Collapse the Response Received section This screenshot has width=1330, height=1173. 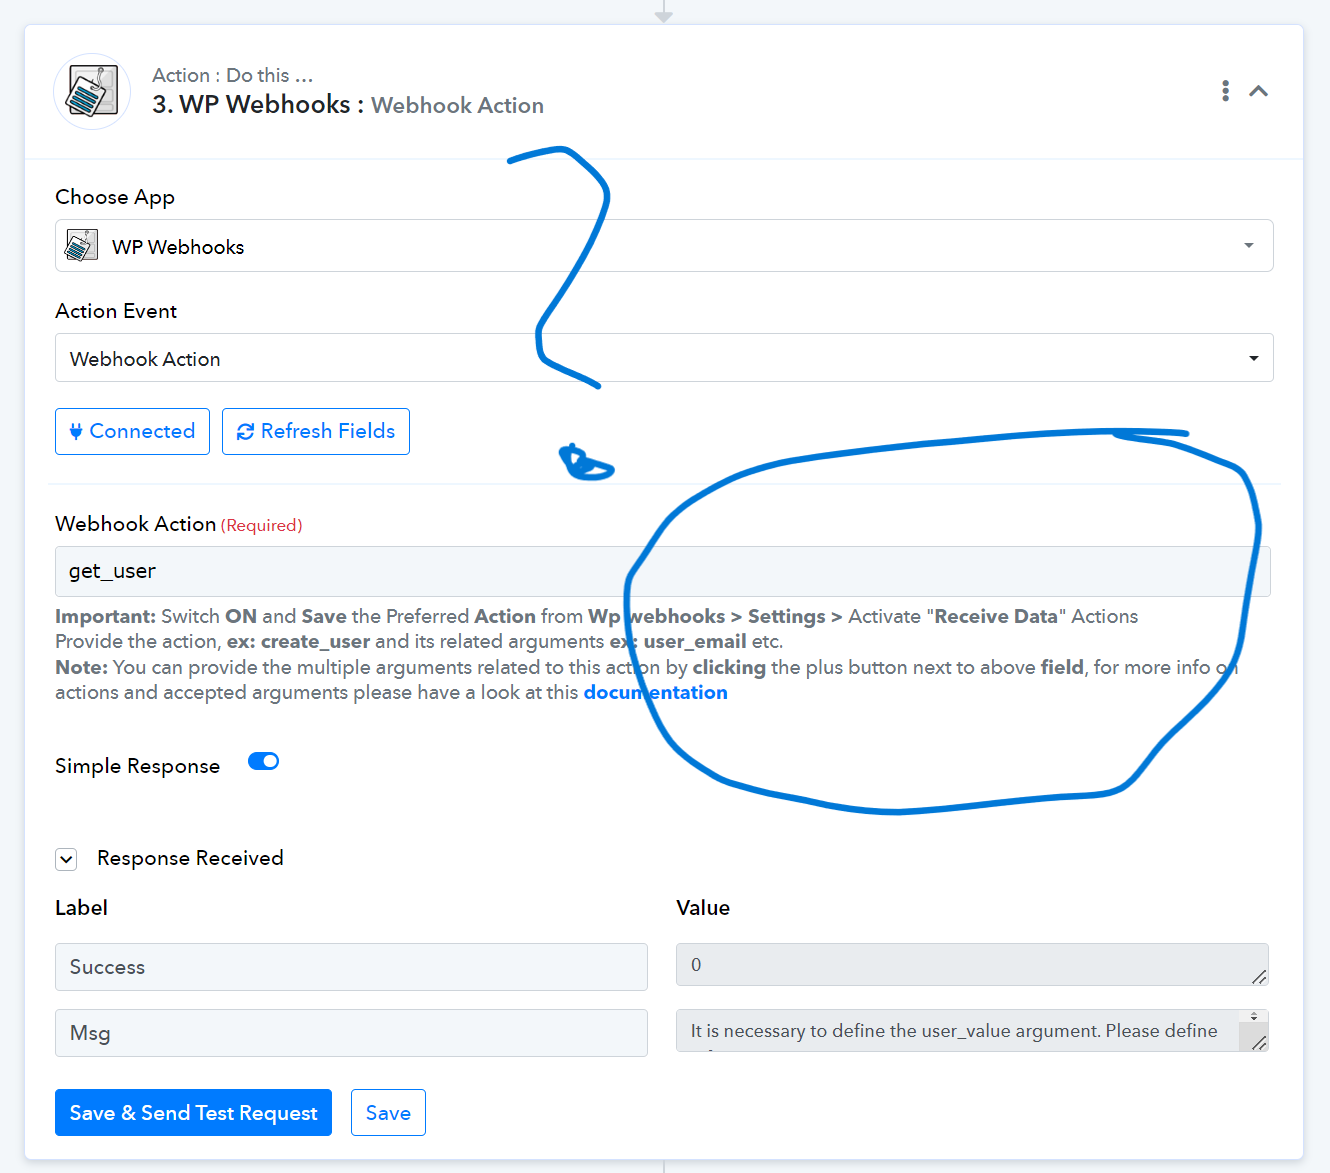pyautogui.click(x=66, y=859)
